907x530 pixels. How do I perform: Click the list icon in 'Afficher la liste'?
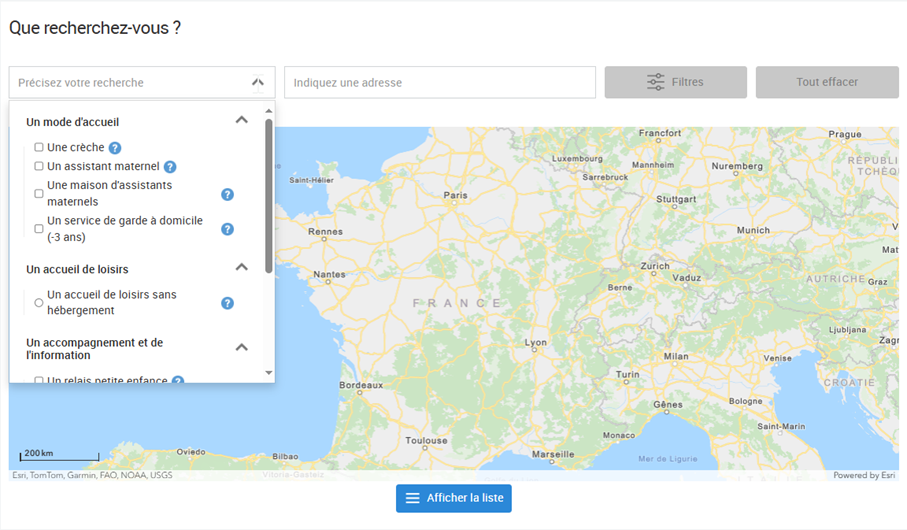pyautogui.click(x=412, y=498)
